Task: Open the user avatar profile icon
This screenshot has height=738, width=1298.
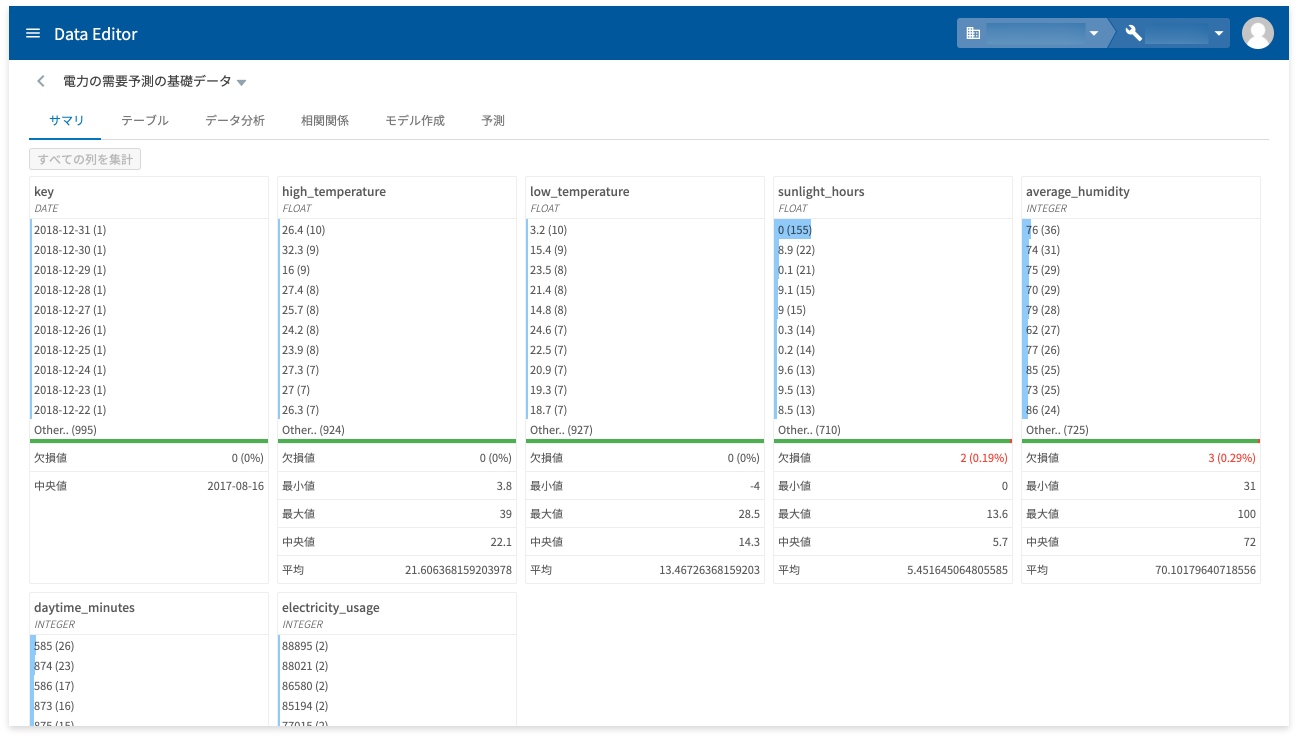Action: (1257, 33)
